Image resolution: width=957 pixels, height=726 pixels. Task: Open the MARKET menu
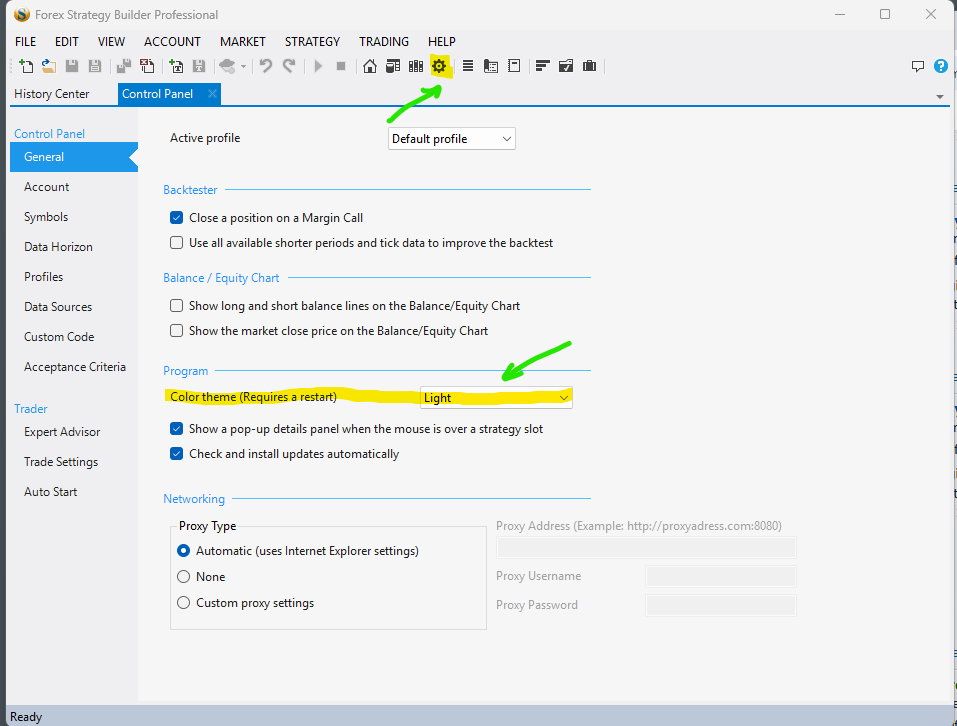tap(243, 41)
